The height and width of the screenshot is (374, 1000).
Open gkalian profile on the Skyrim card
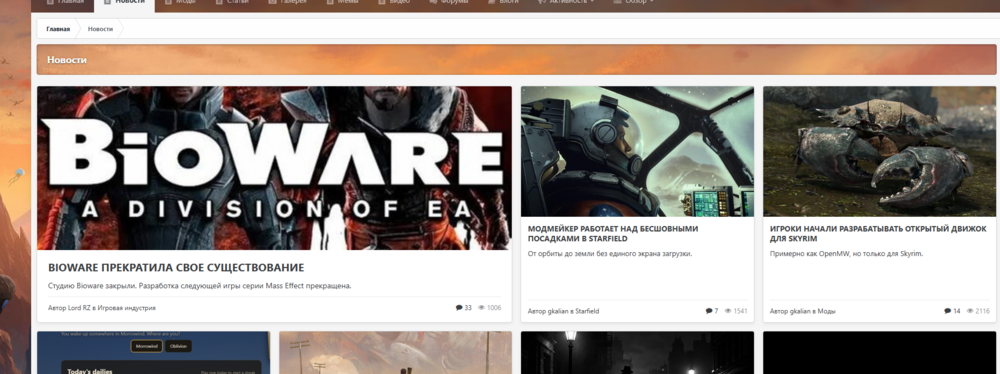800,311
